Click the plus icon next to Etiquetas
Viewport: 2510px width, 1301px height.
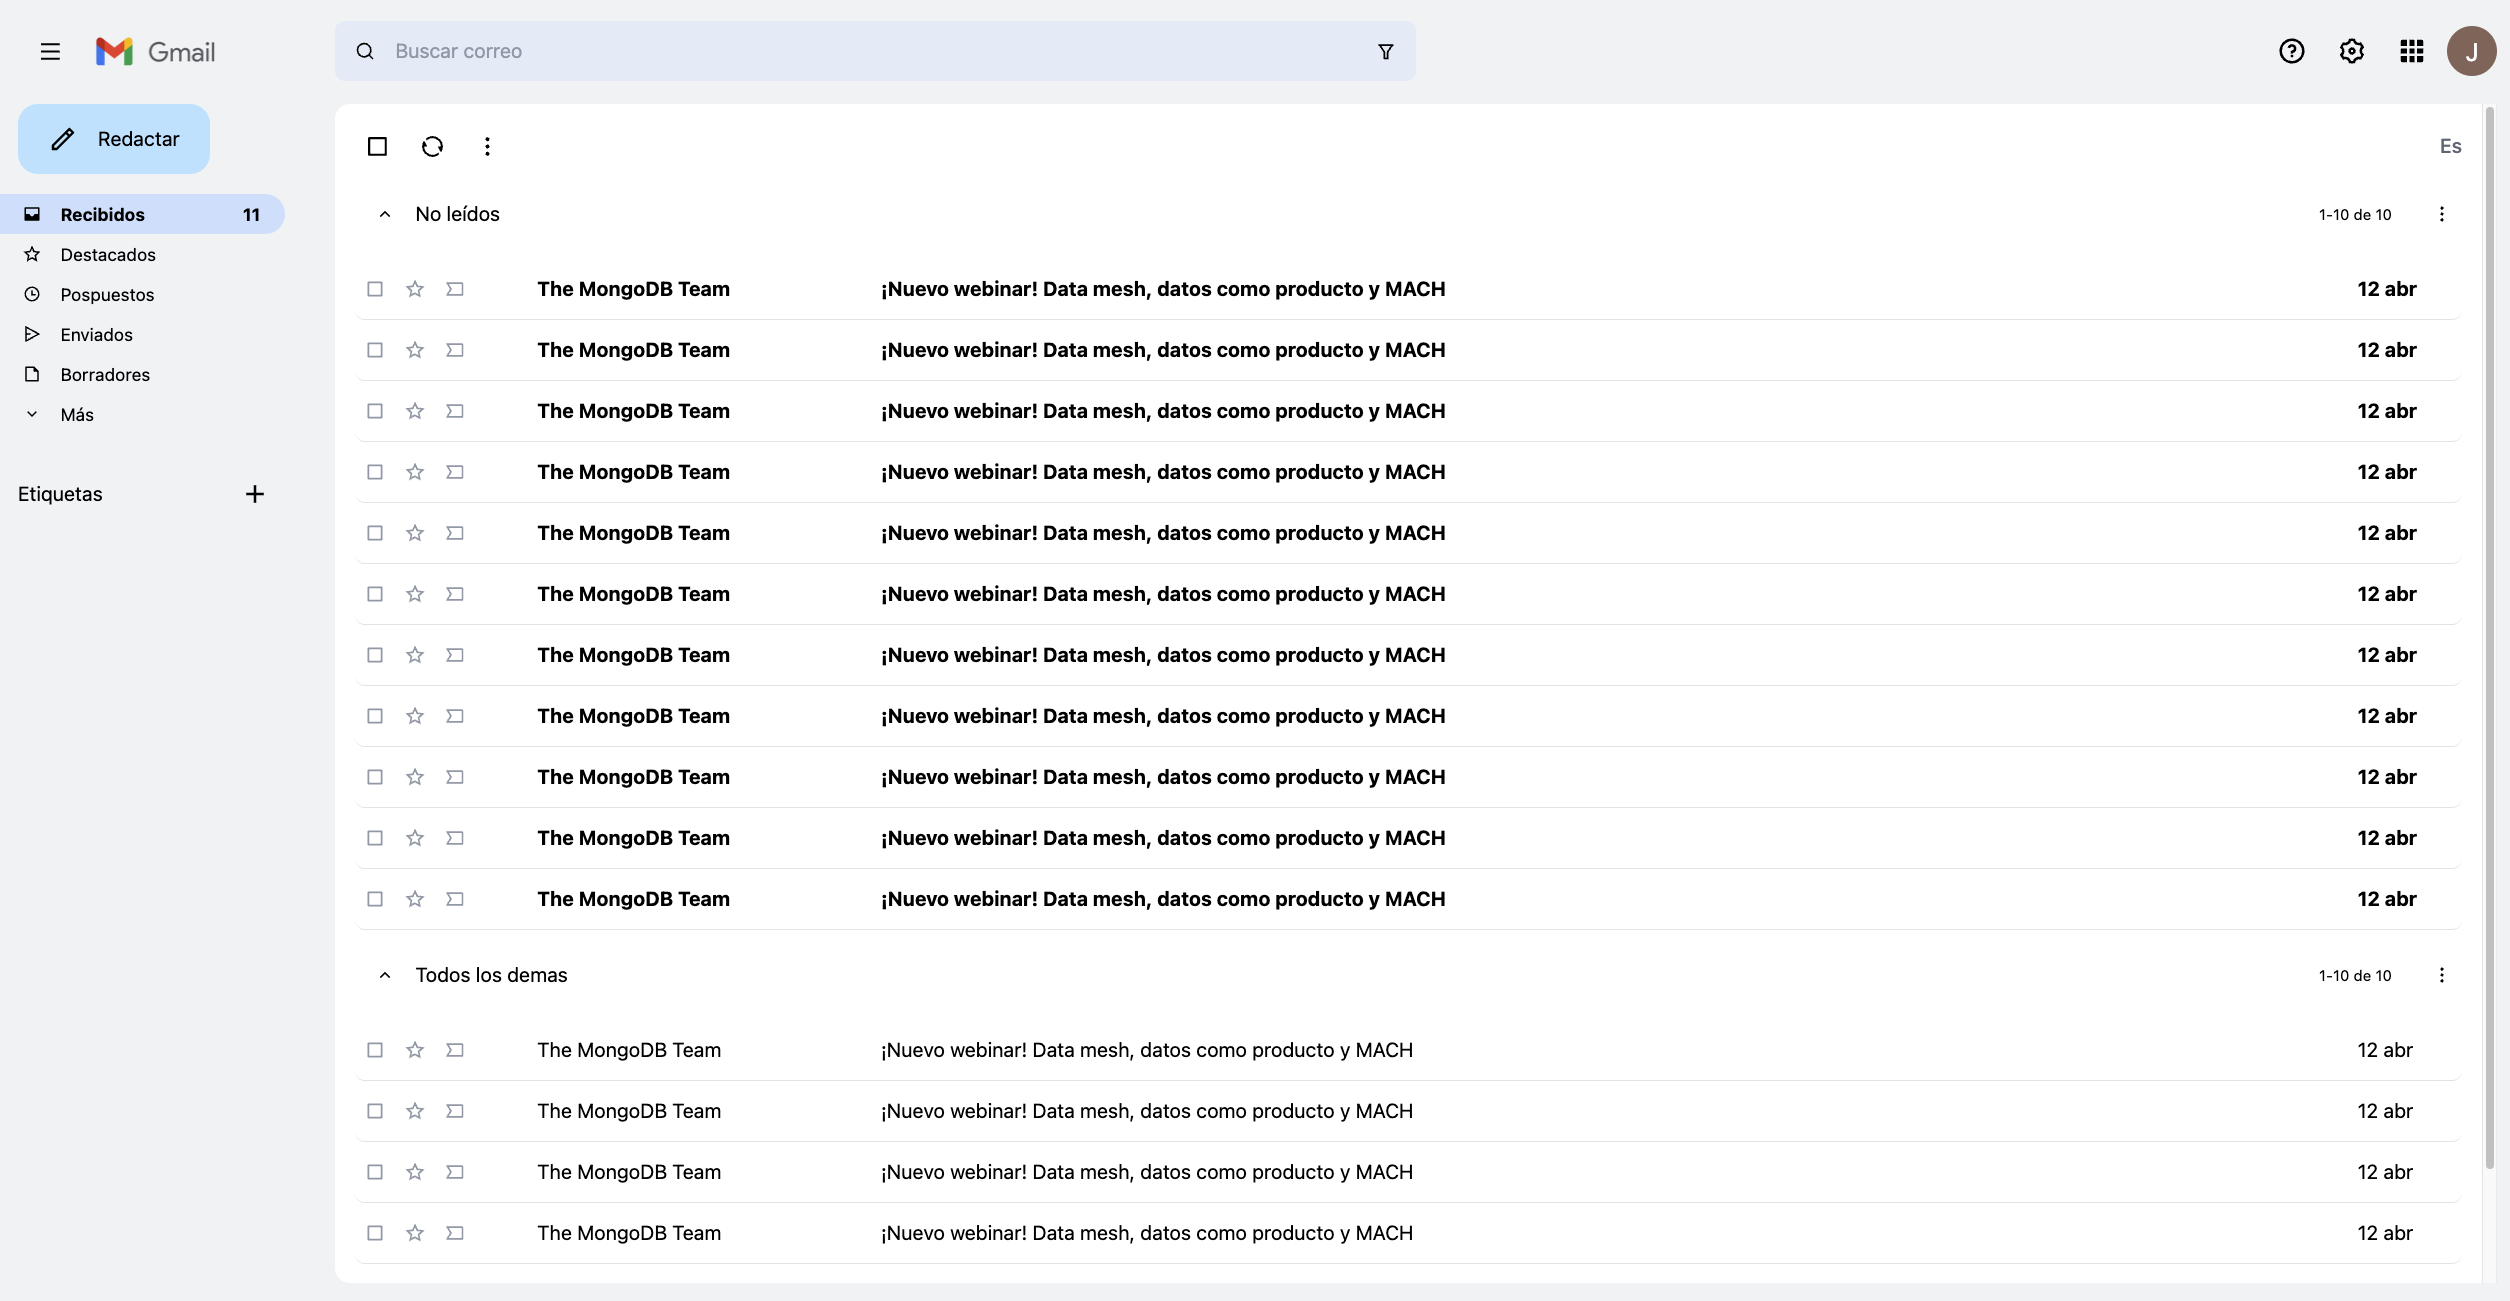[x=255, y=494]
